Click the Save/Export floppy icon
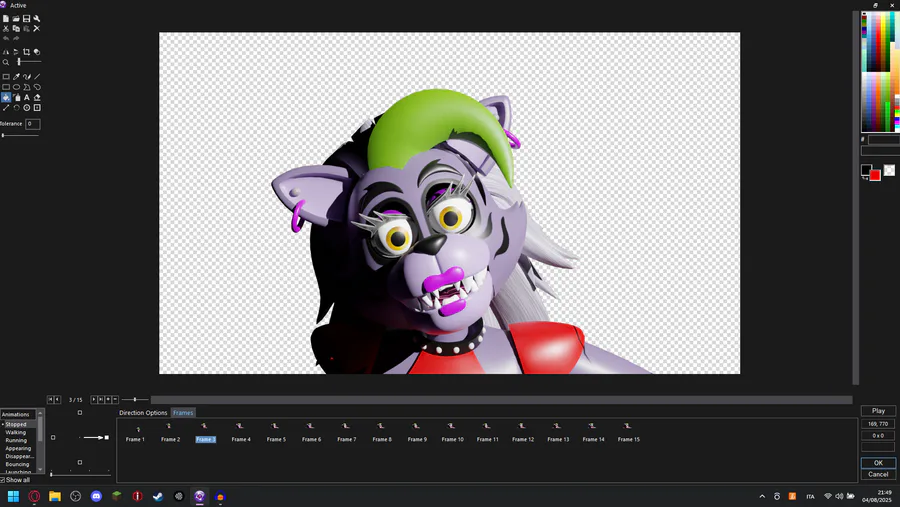This screenshot has height=507, width=900. click(x=26, y=19)
